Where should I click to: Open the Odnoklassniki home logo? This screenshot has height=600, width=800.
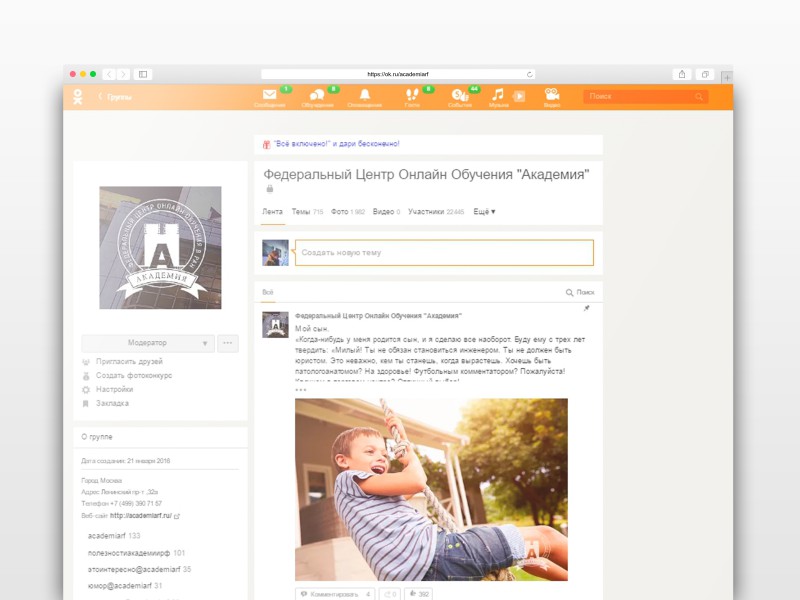click(x=78, y=96)
